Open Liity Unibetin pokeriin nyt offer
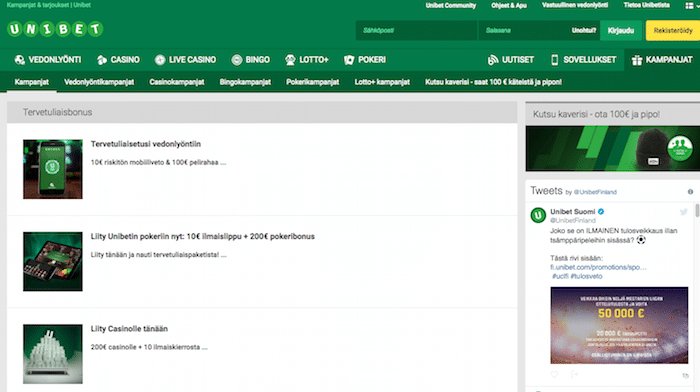Image resolution: width=700 pixels, height=392 pixels. (203, 237)
